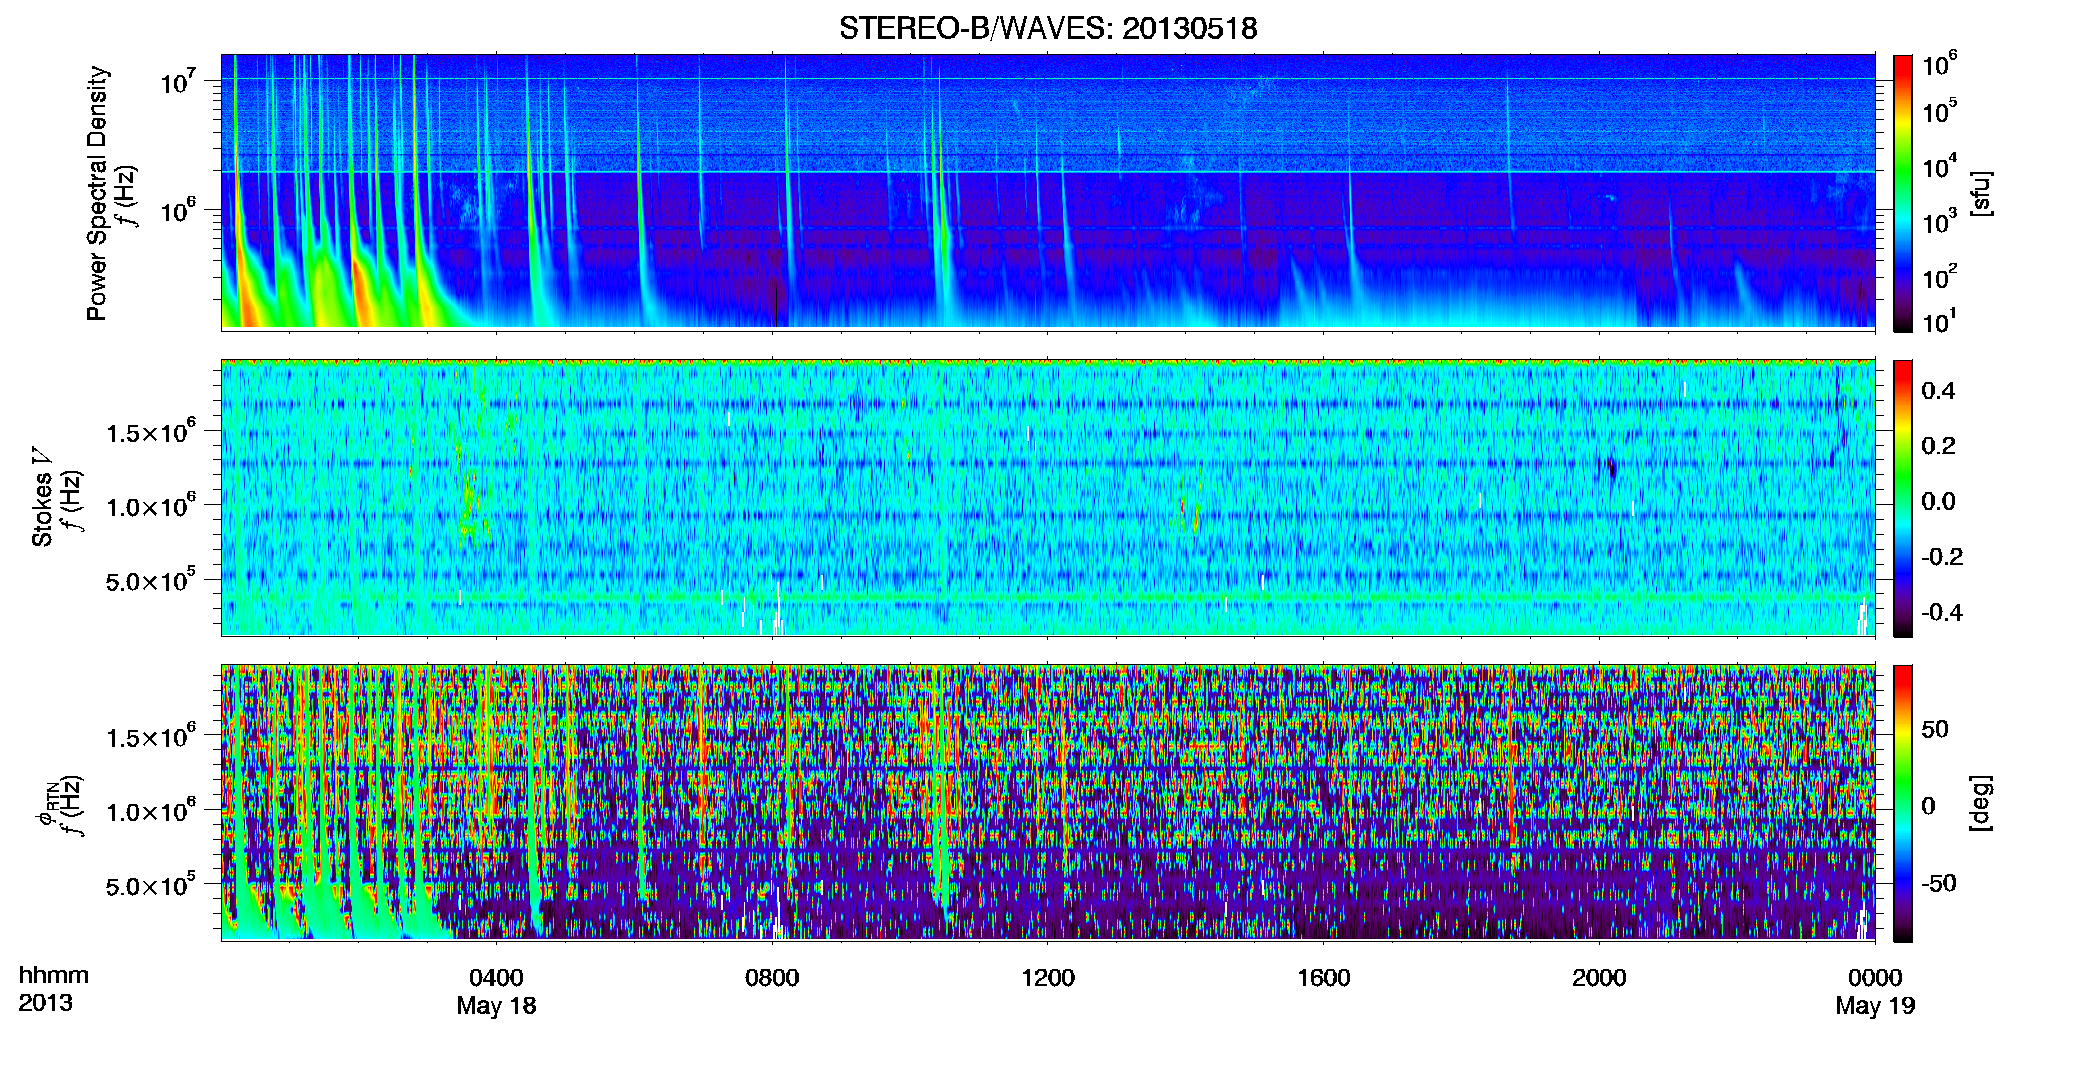The height and width of the screenshot is (1080, 2096).
Task: Click the [sfu] color bar unit label
Action: [1981, 193]
